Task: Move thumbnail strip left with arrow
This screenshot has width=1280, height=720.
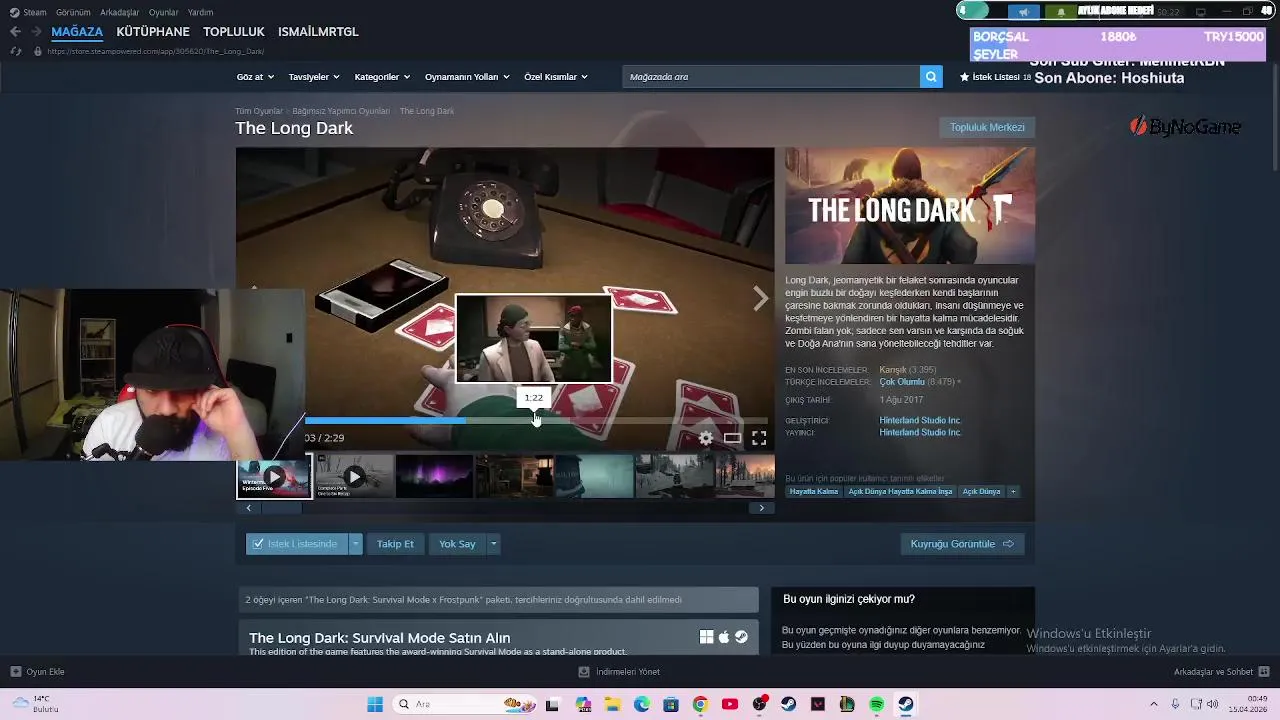Action: click(249, 508)
